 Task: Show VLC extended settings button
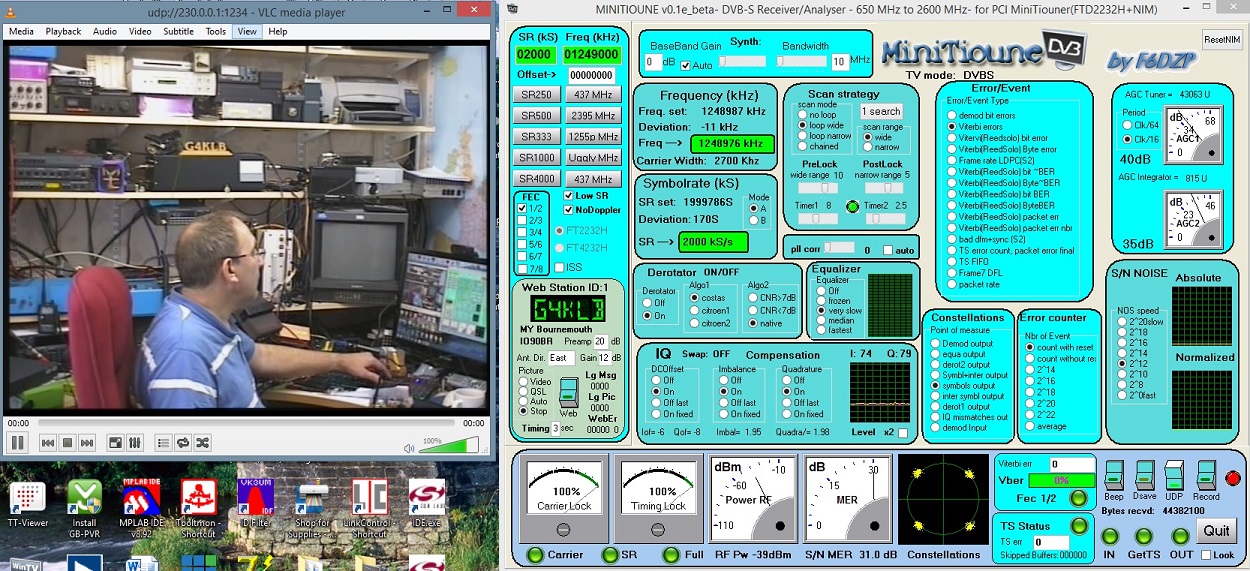coord(135,442)
